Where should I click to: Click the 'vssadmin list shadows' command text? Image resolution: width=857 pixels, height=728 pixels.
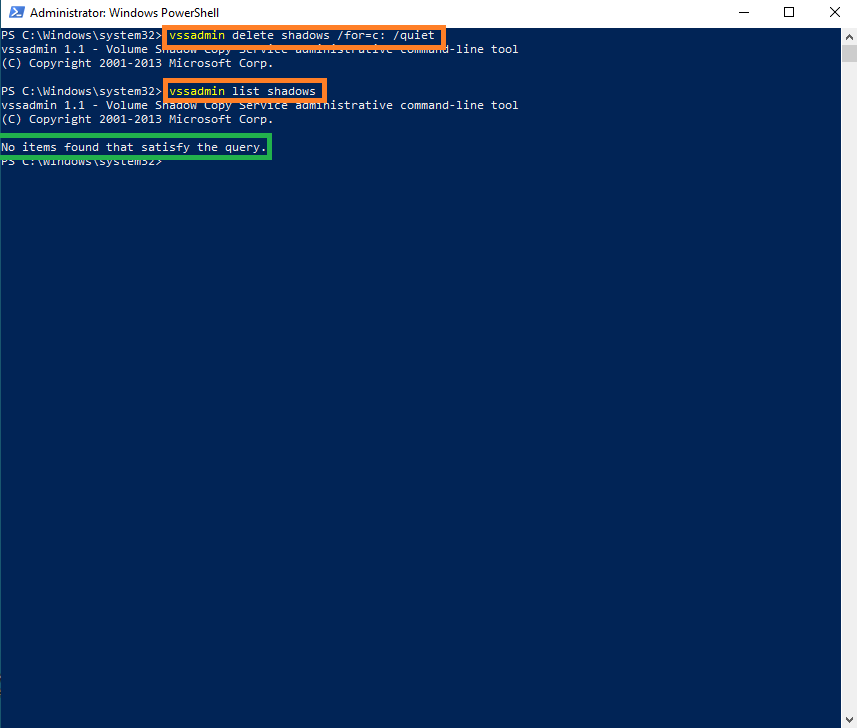tap(242, 91)
